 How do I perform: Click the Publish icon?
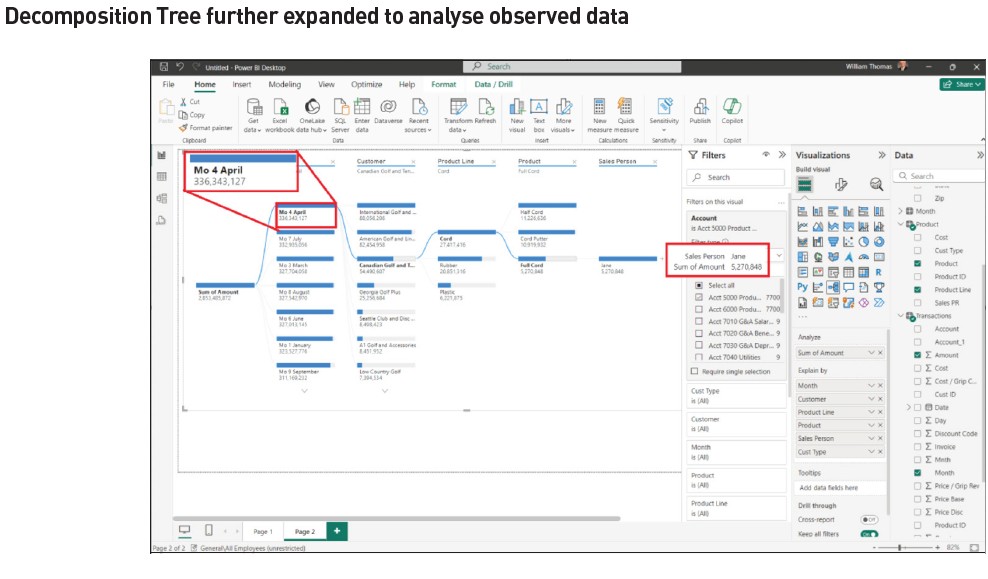pos(700,106)
